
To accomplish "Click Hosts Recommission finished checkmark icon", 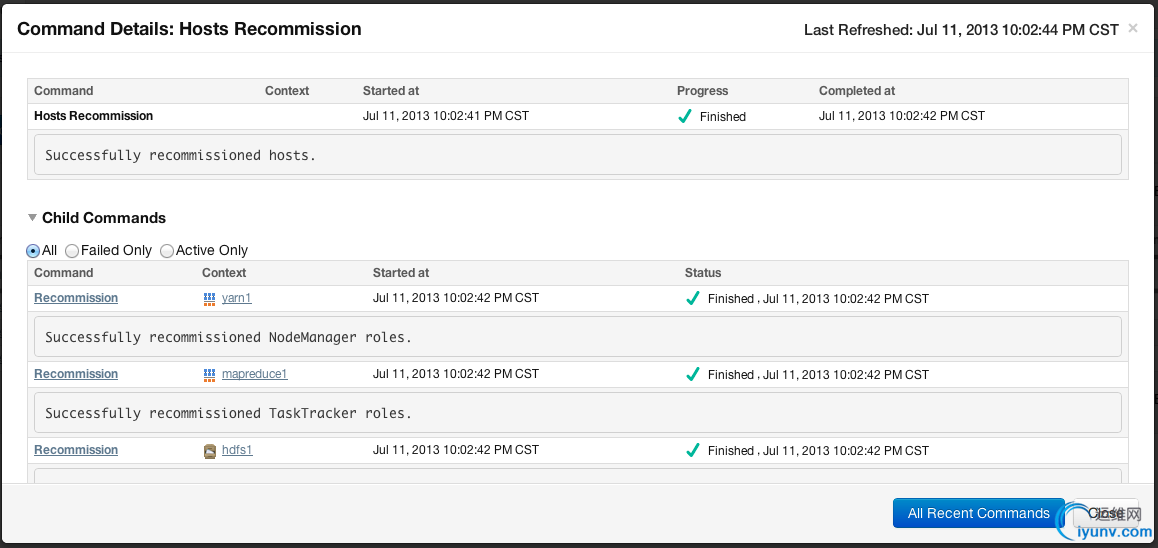I will [x=685, y=116].
